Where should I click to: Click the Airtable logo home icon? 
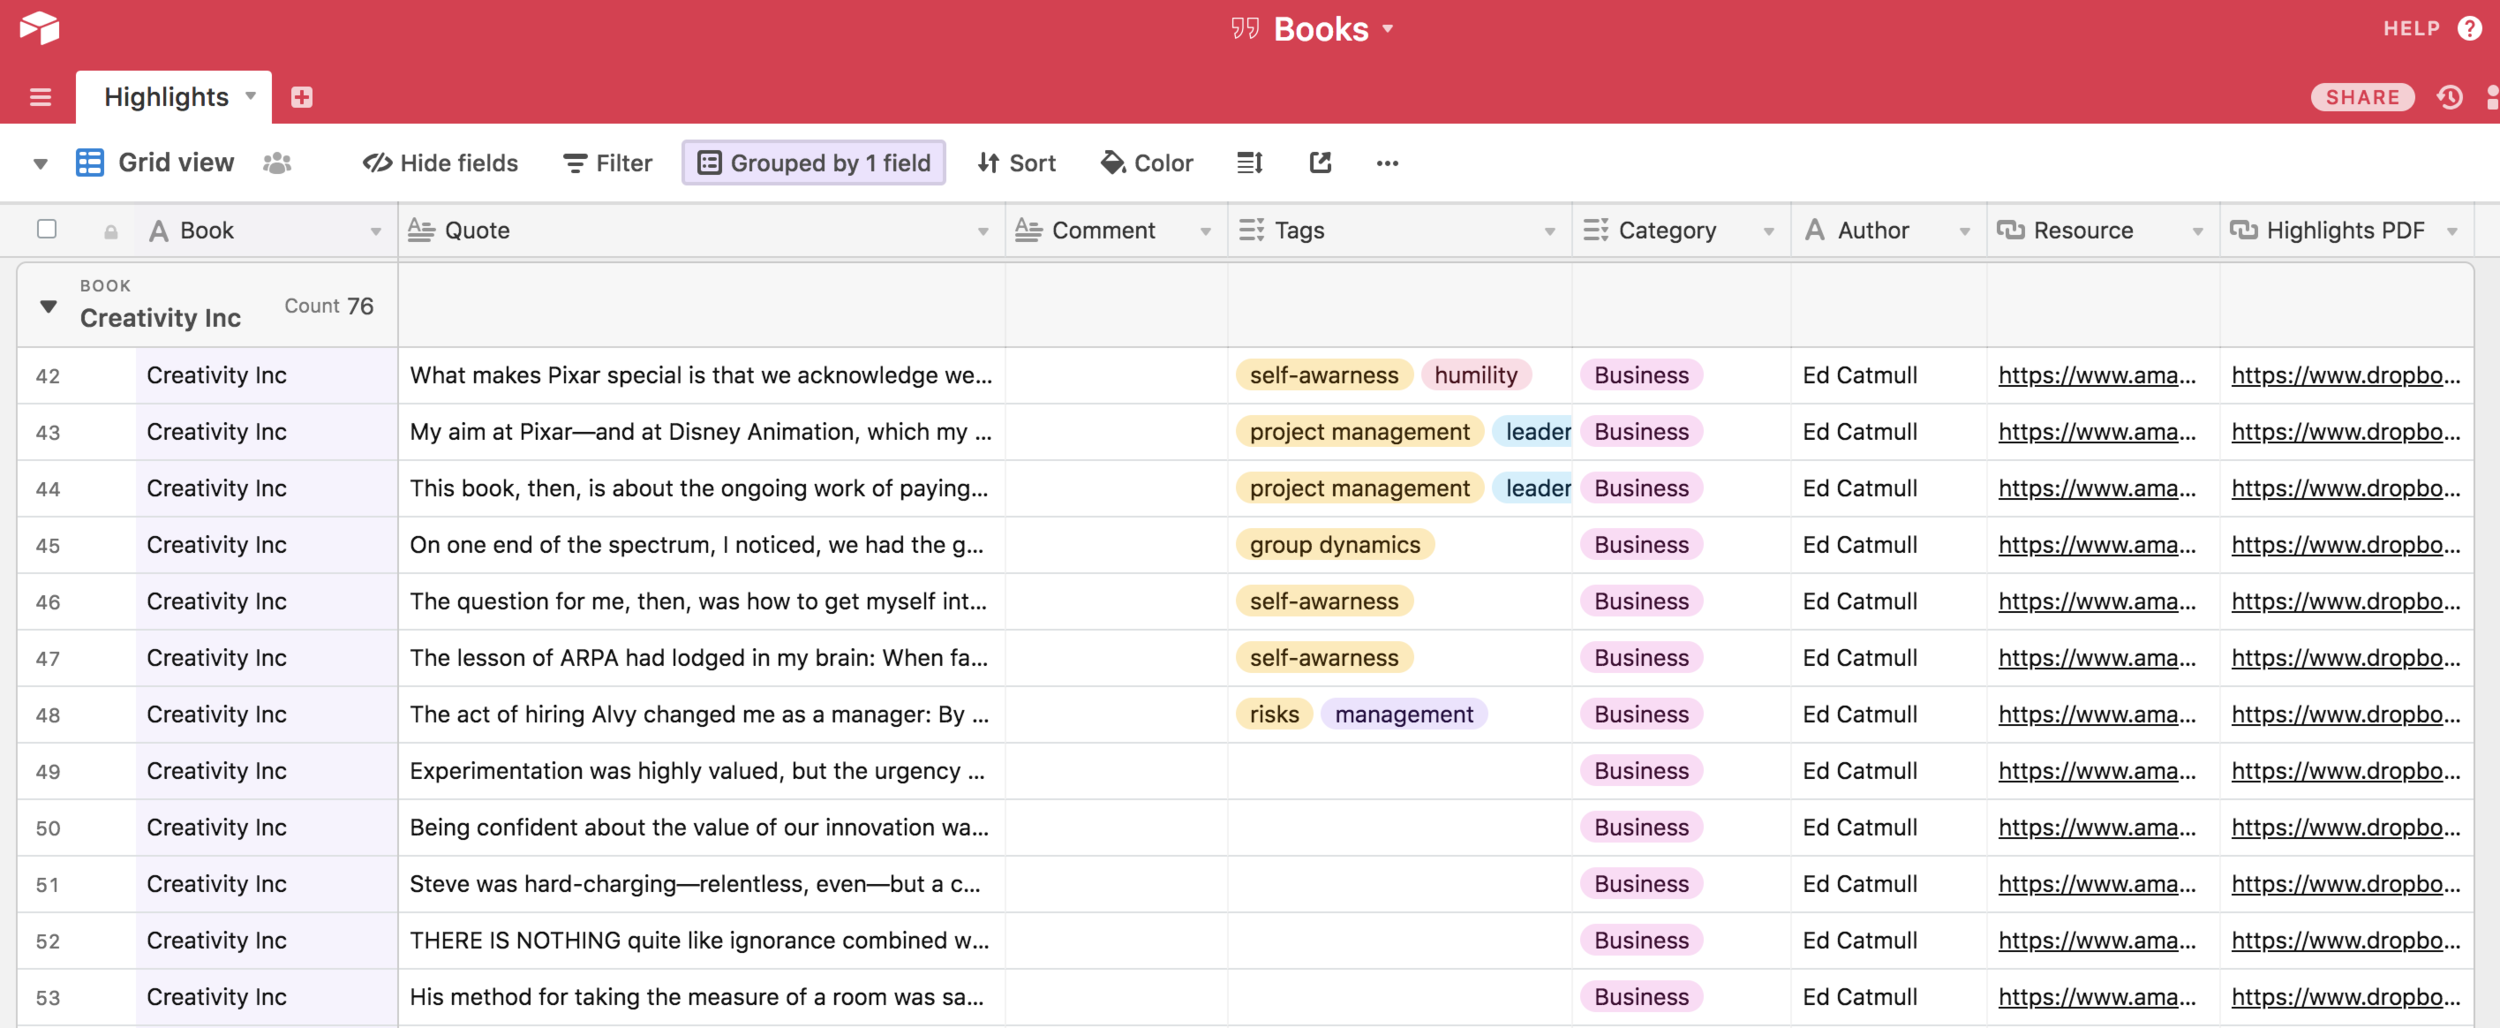click(39, 27)
